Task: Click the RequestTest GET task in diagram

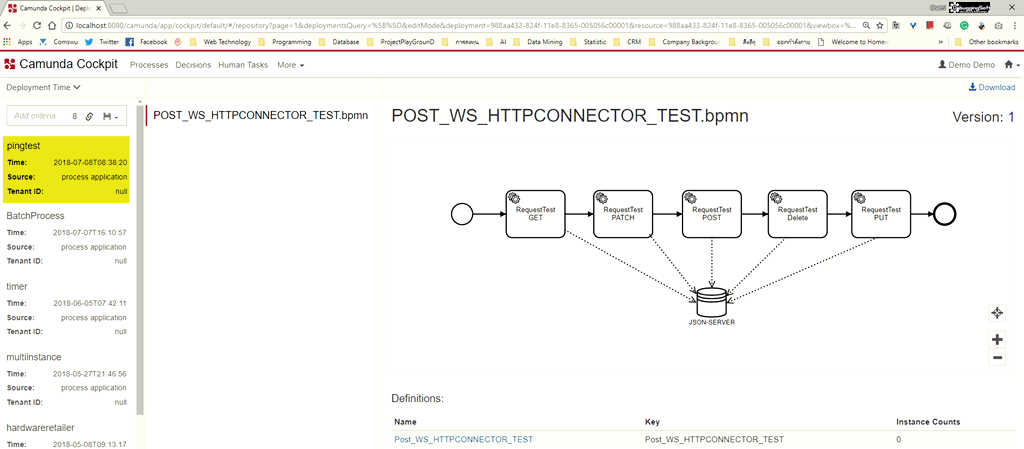Action: click(x=536, y=214)
